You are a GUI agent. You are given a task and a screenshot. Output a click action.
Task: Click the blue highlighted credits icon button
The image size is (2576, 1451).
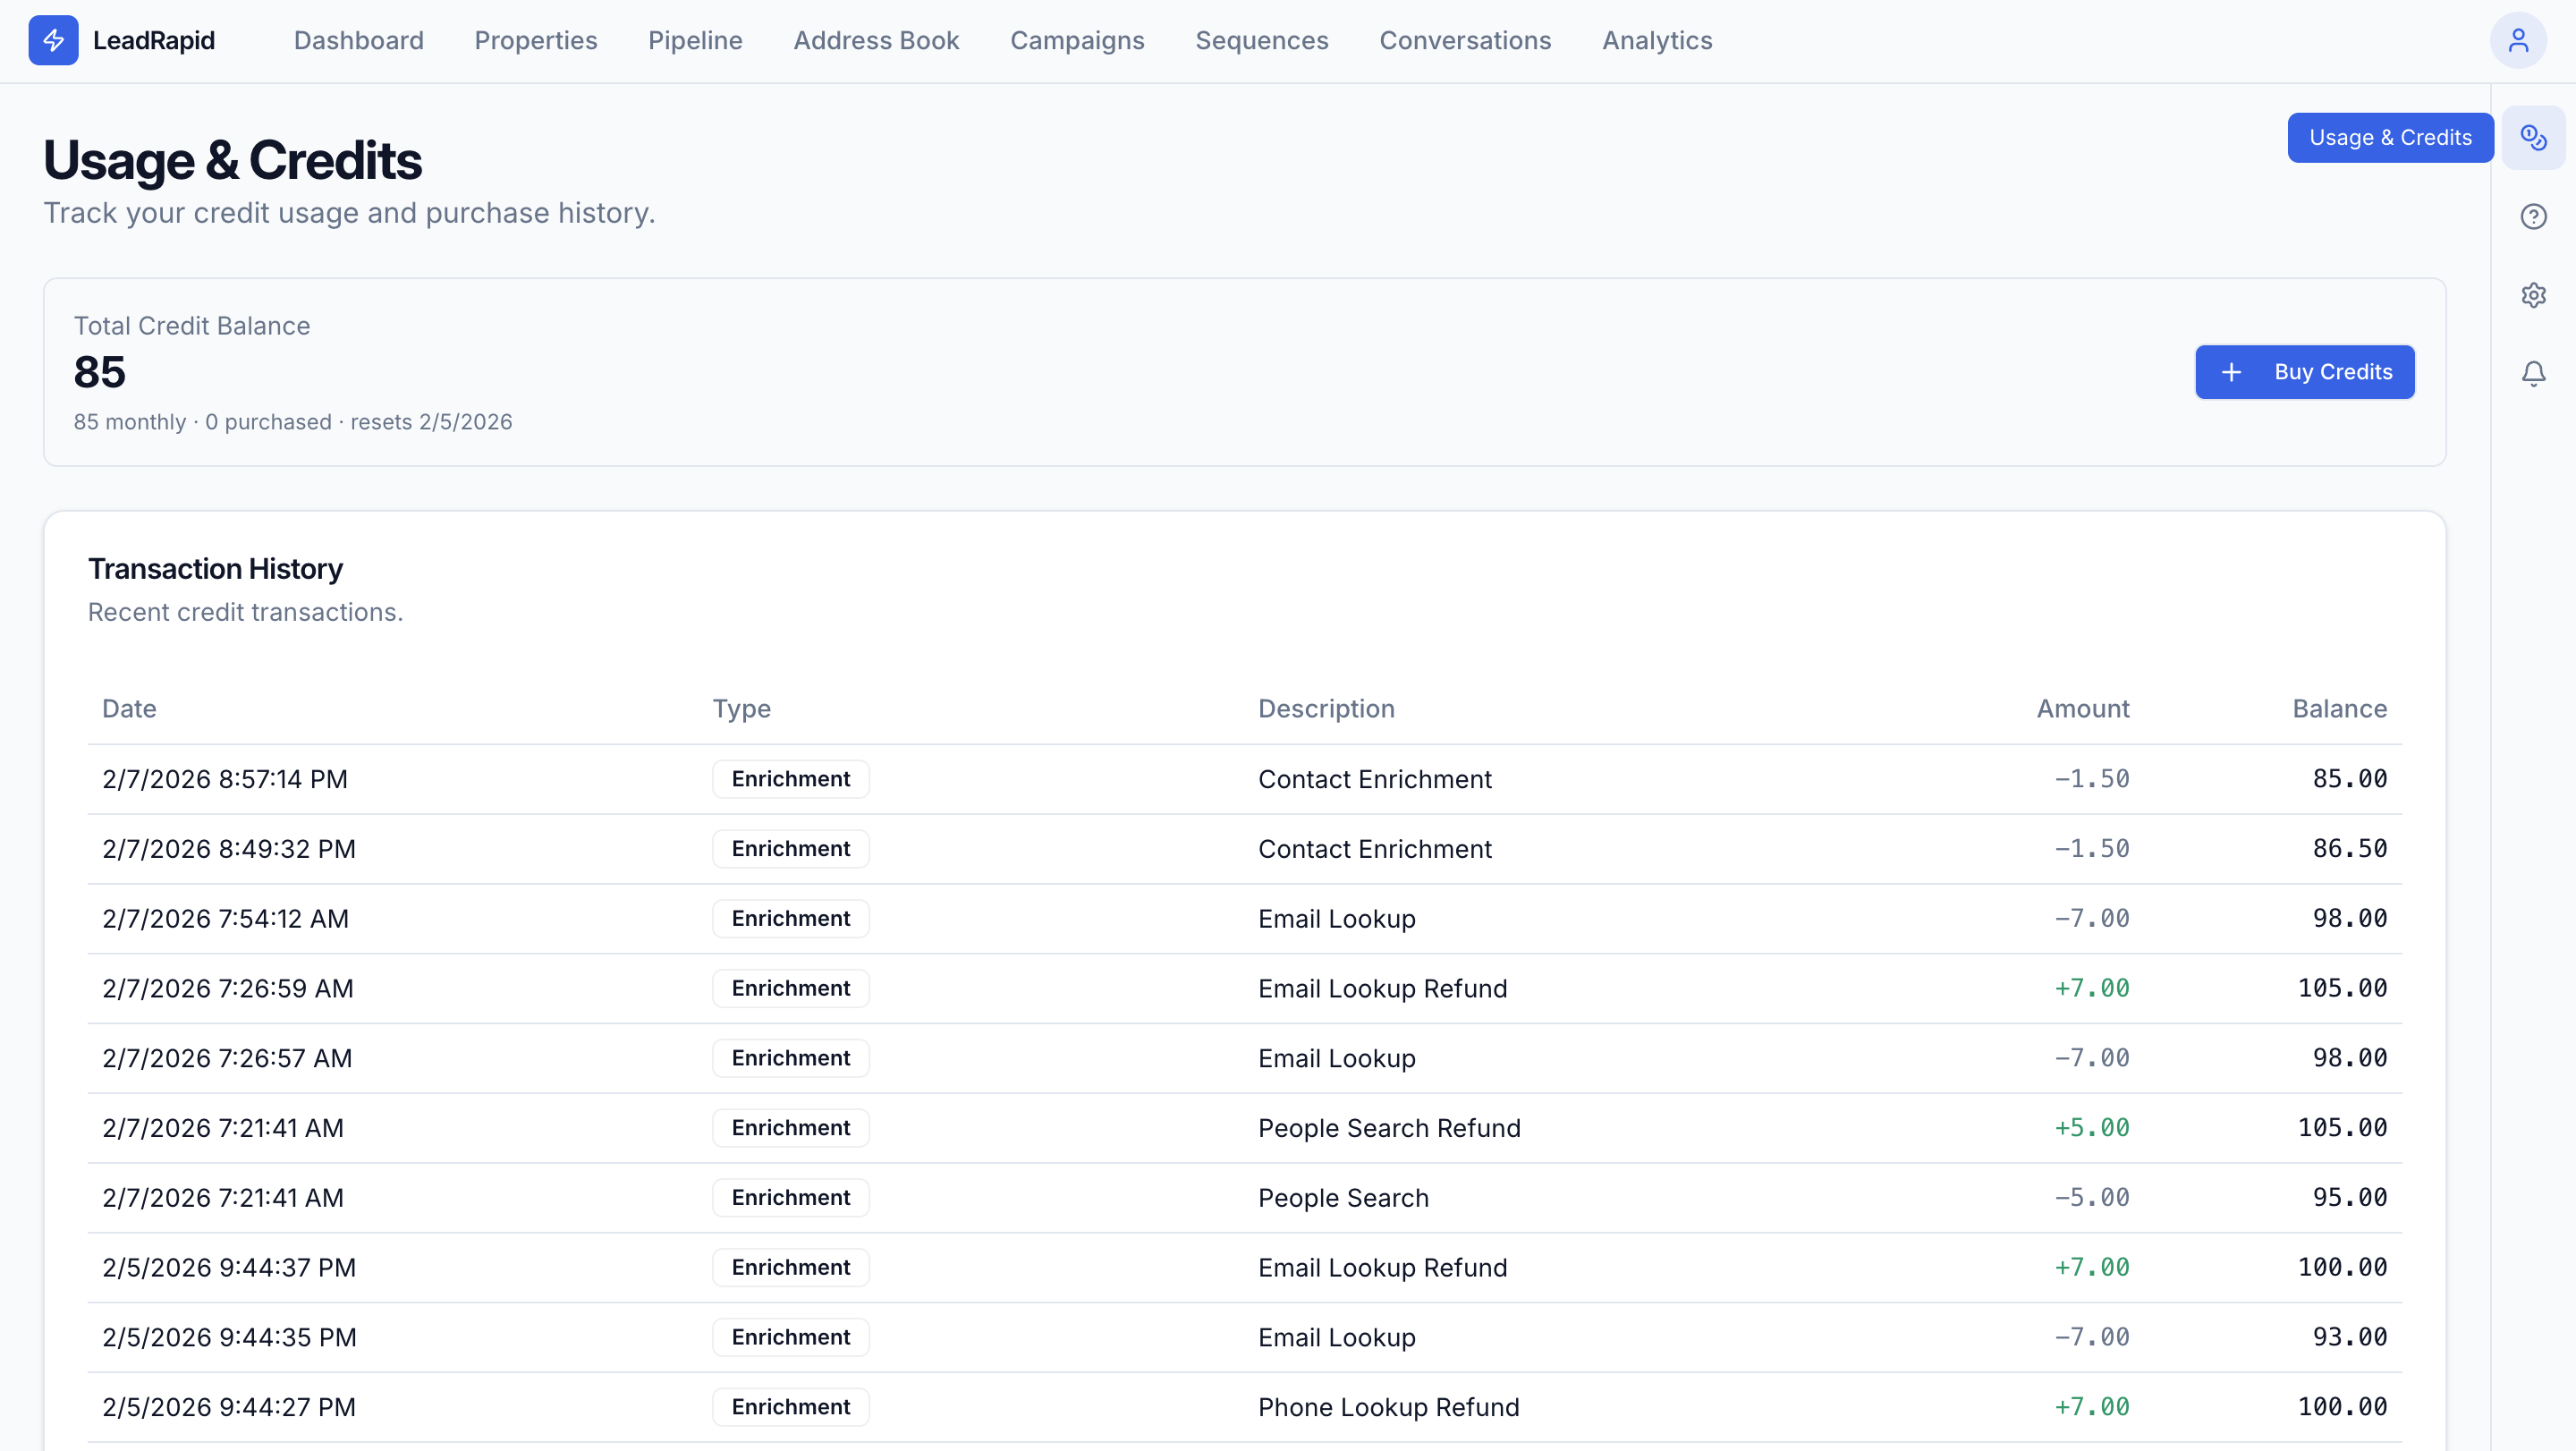coord(2534,137)
